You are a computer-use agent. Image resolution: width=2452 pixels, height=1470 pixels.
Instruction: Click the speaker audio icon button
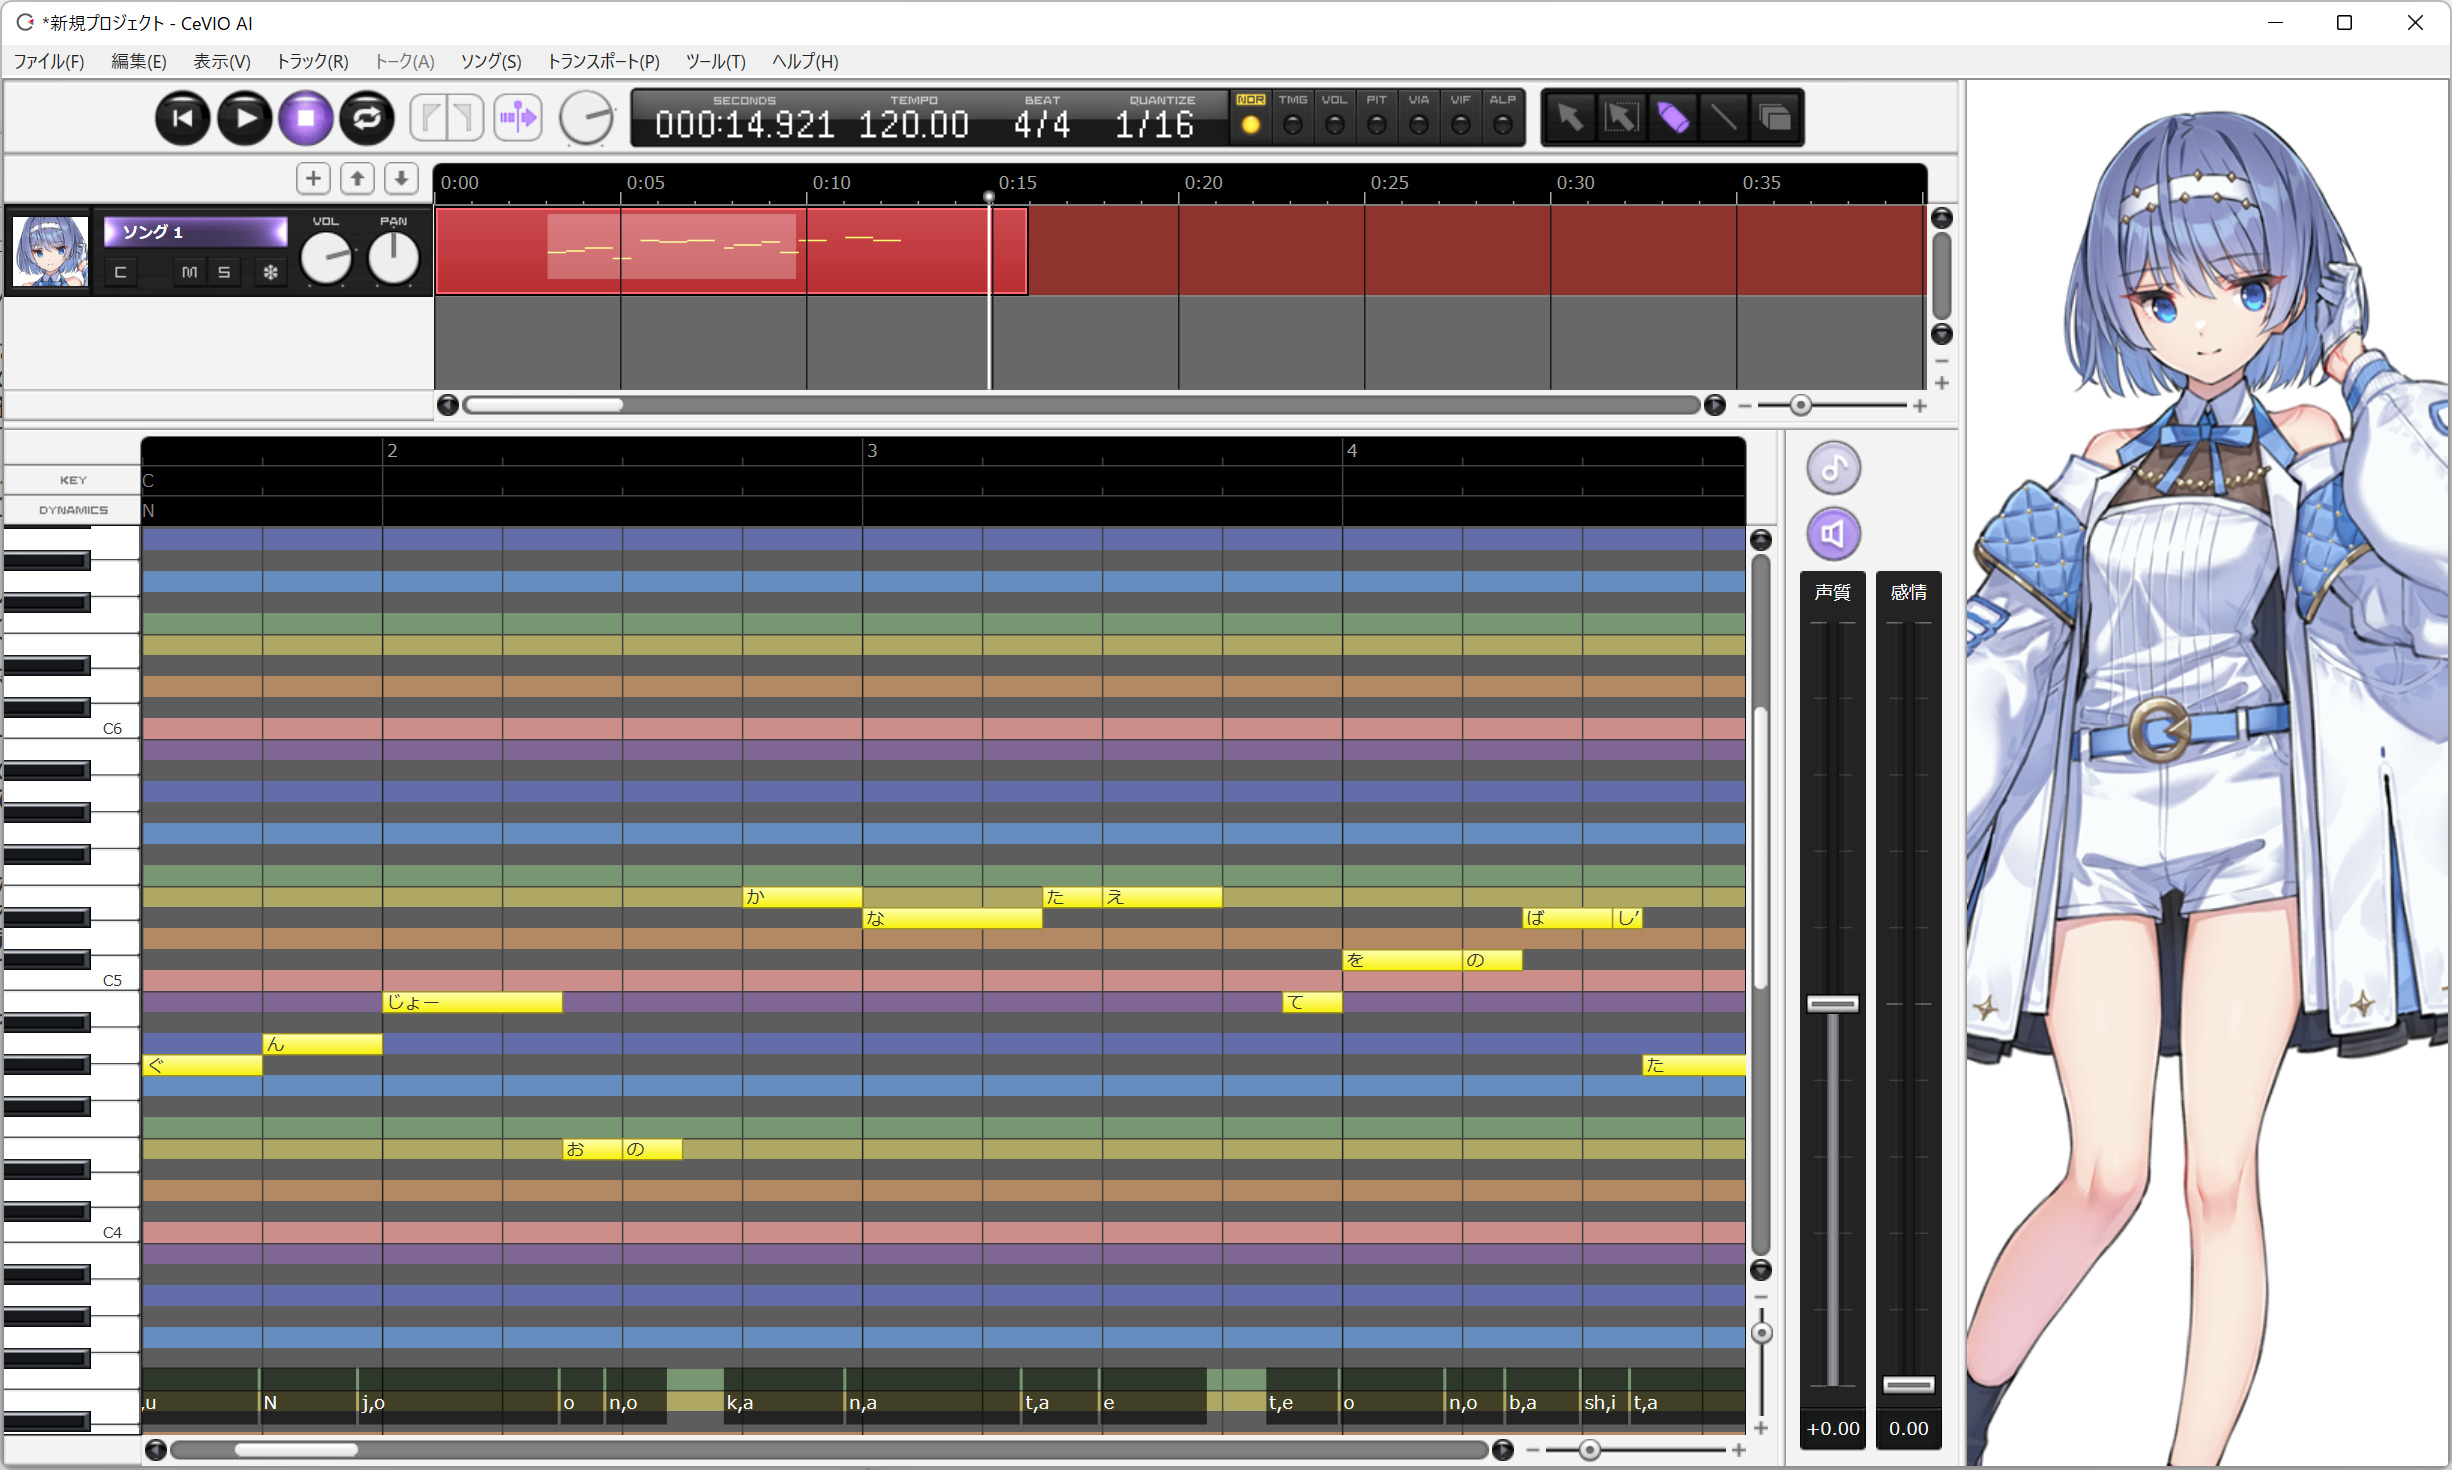(1833, 534)
